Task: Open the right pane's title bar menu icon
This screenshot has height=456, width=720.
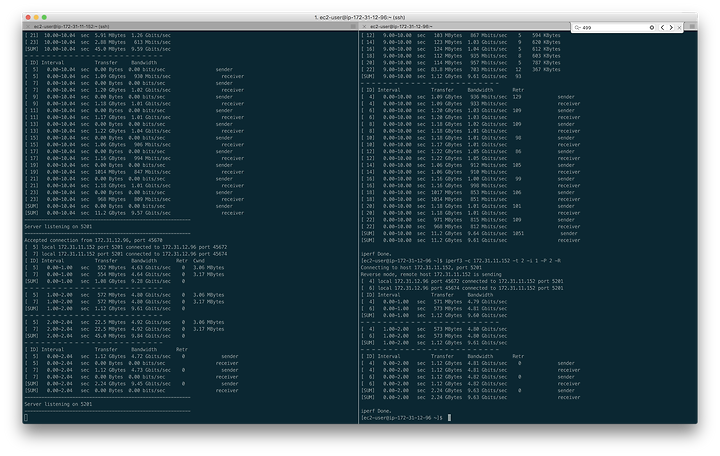Action: click(x=692, y=27)
